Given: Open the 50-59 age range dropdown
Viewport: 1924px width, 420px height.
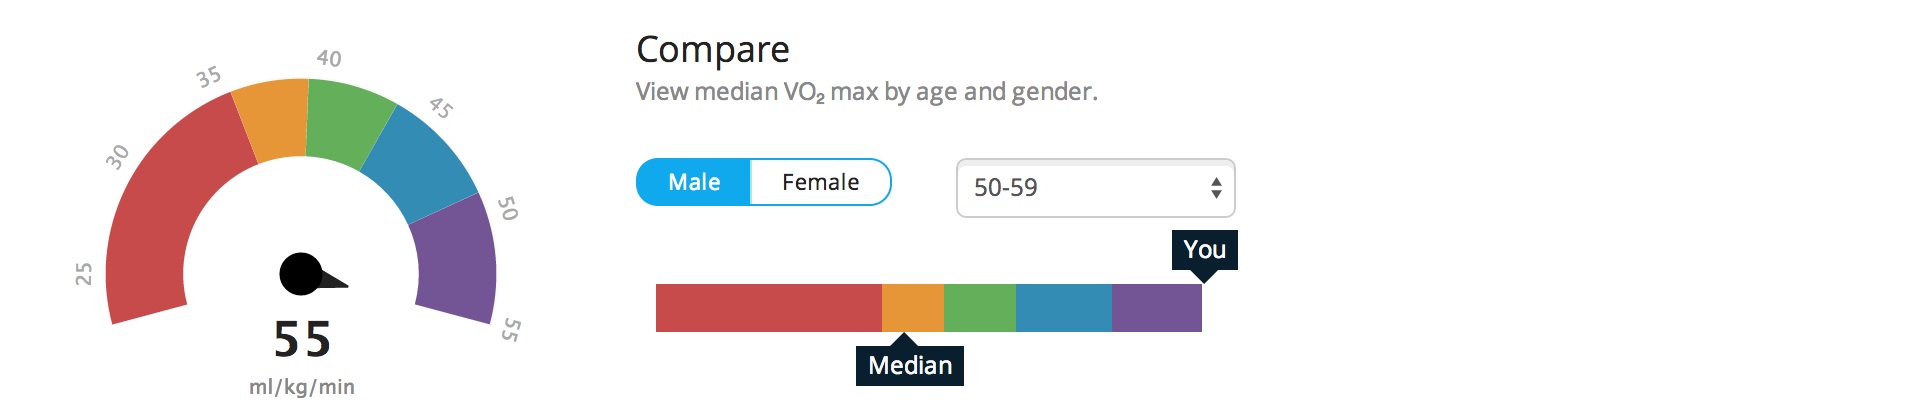Looking at the screenshot, I should (1095, 188).
